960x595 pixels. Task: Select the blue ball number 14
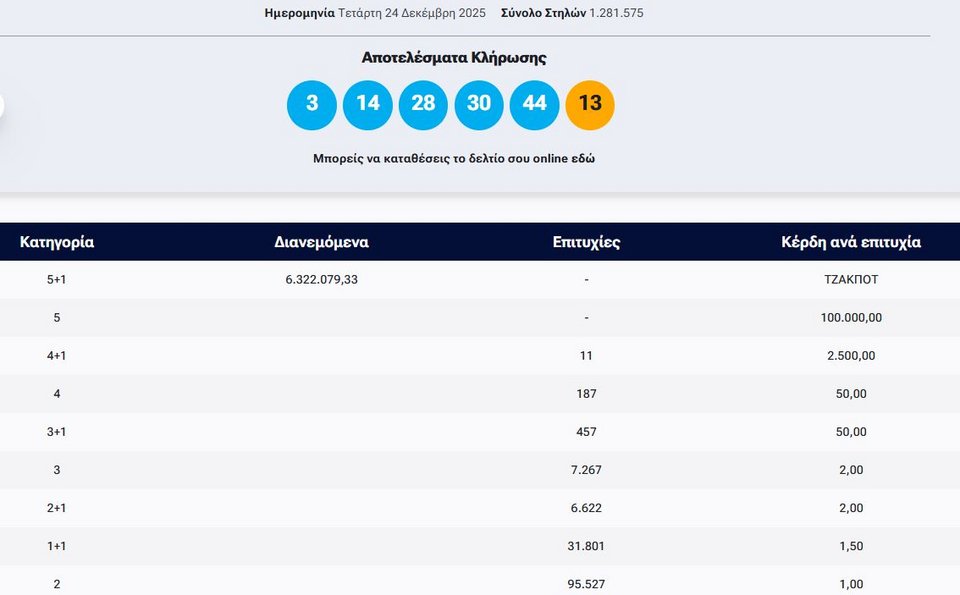(368, 105)
